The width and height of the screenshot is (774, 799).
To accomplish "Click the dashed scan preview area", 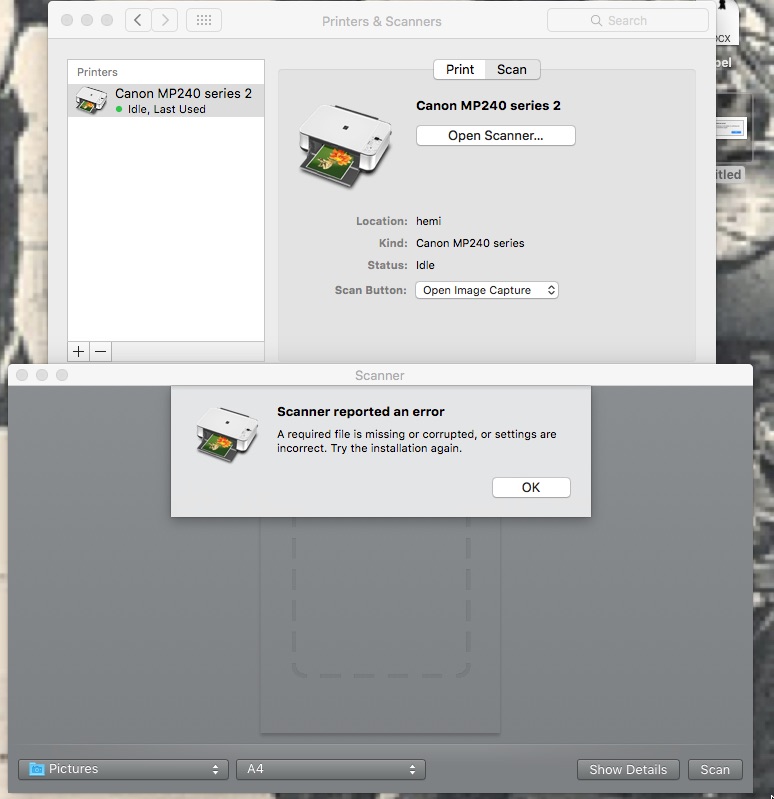I will click(x=381, y=597).
